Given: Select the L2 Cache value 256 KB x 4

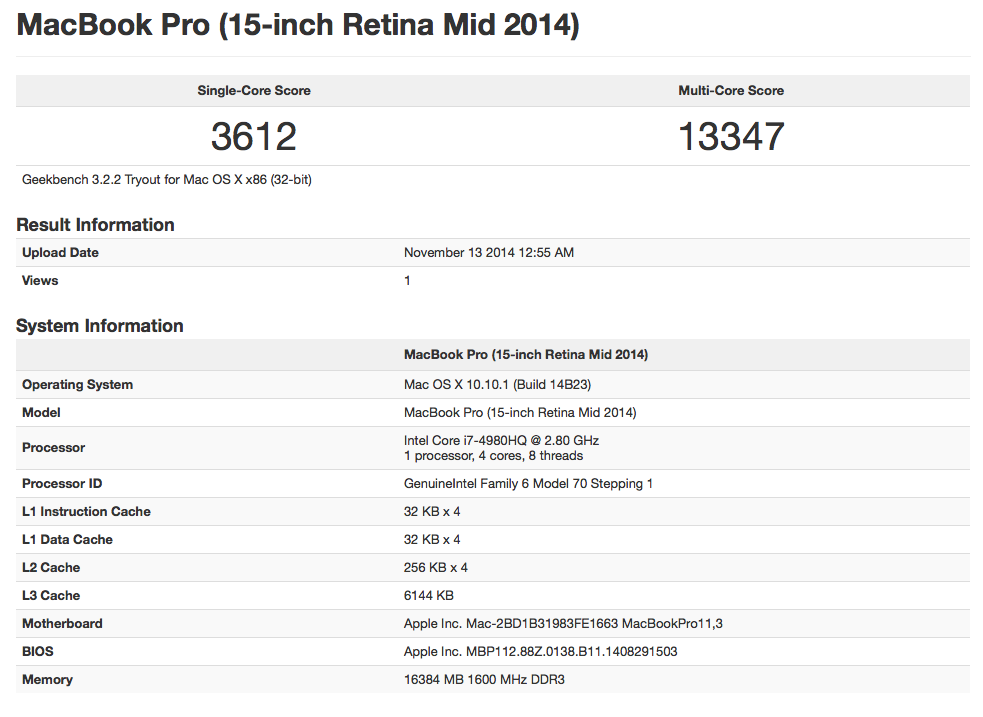Looking at the screenshot, I should [436, 568].
